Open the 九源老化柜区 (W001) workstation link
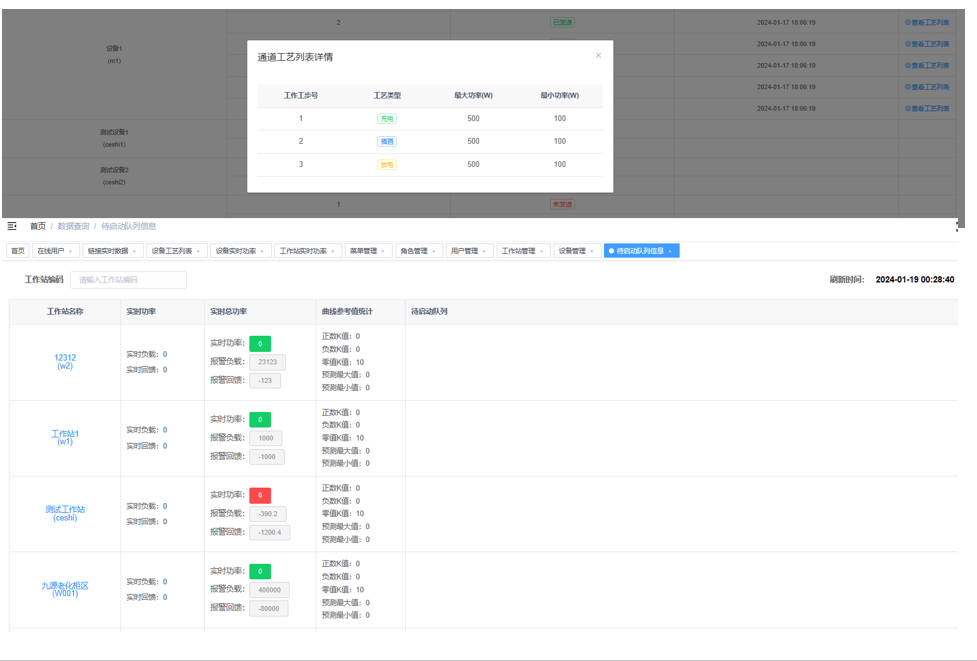This screenshot has width=977, height=661. (65, 589)
